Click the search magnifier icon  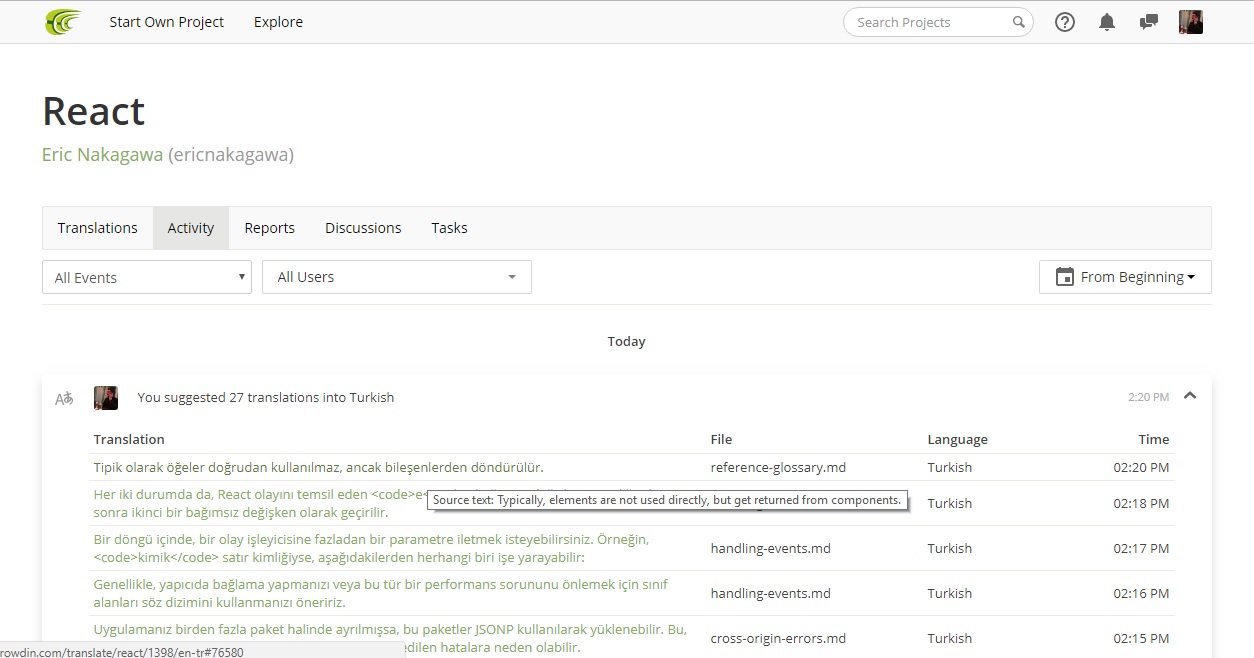(x=1019, y=22)
